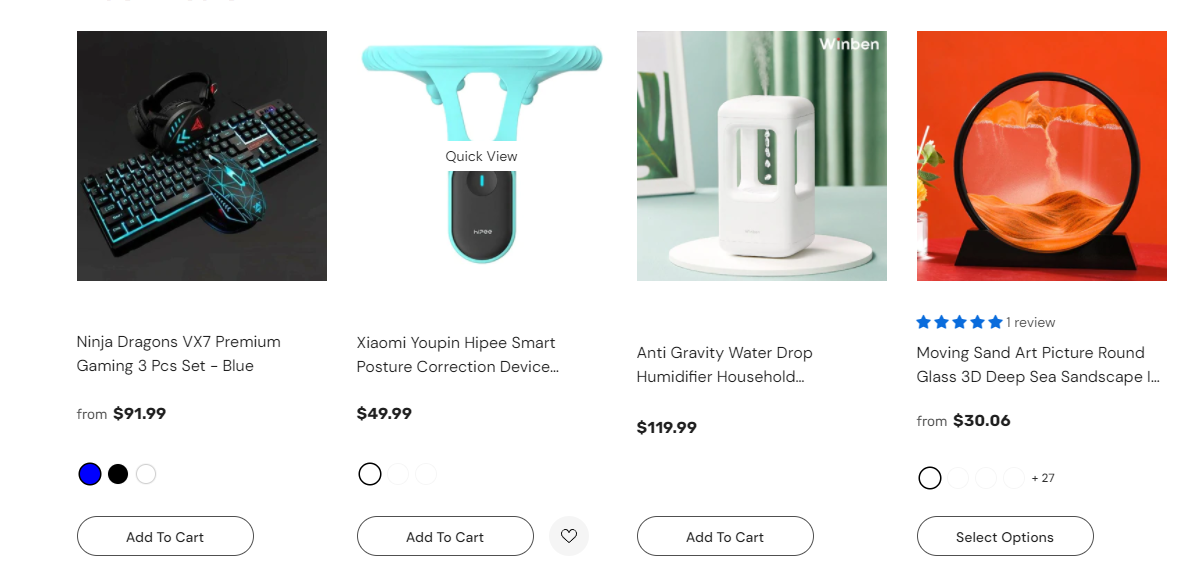Click Select Options for Moving Sand Art

tap(1005, 536)
